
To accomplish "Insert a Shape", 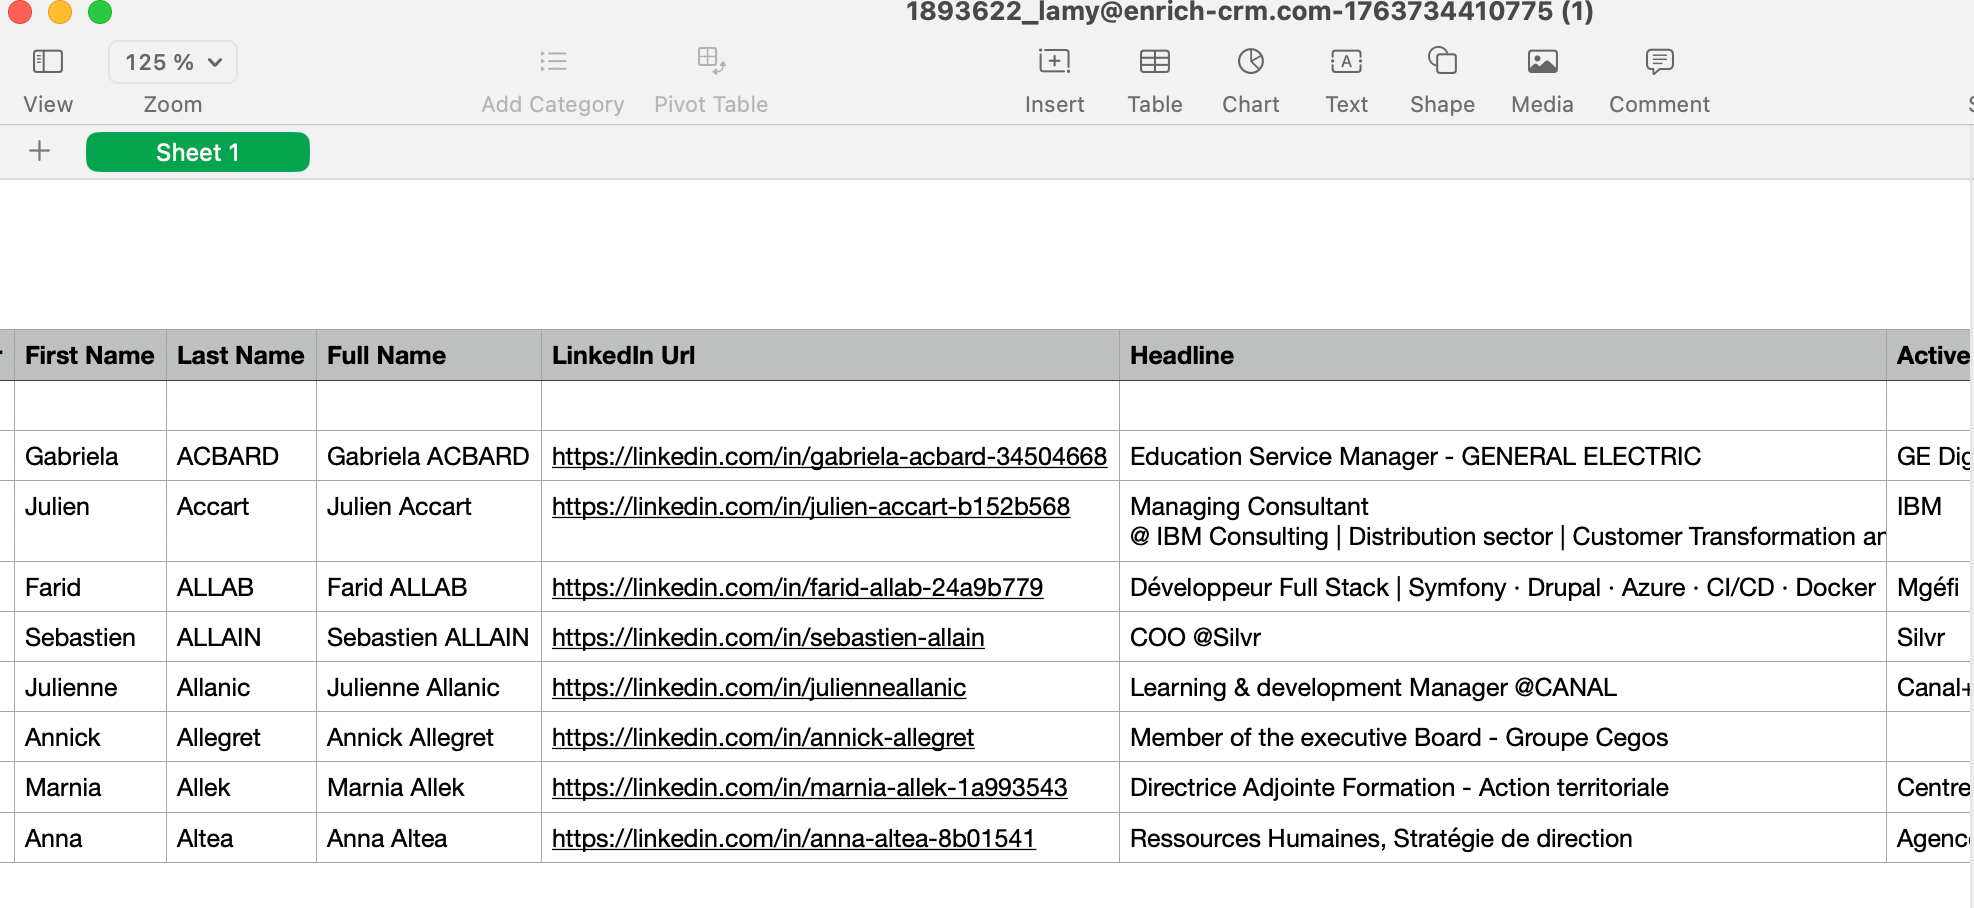I will pyautogui.click(x=1441, y=61).
